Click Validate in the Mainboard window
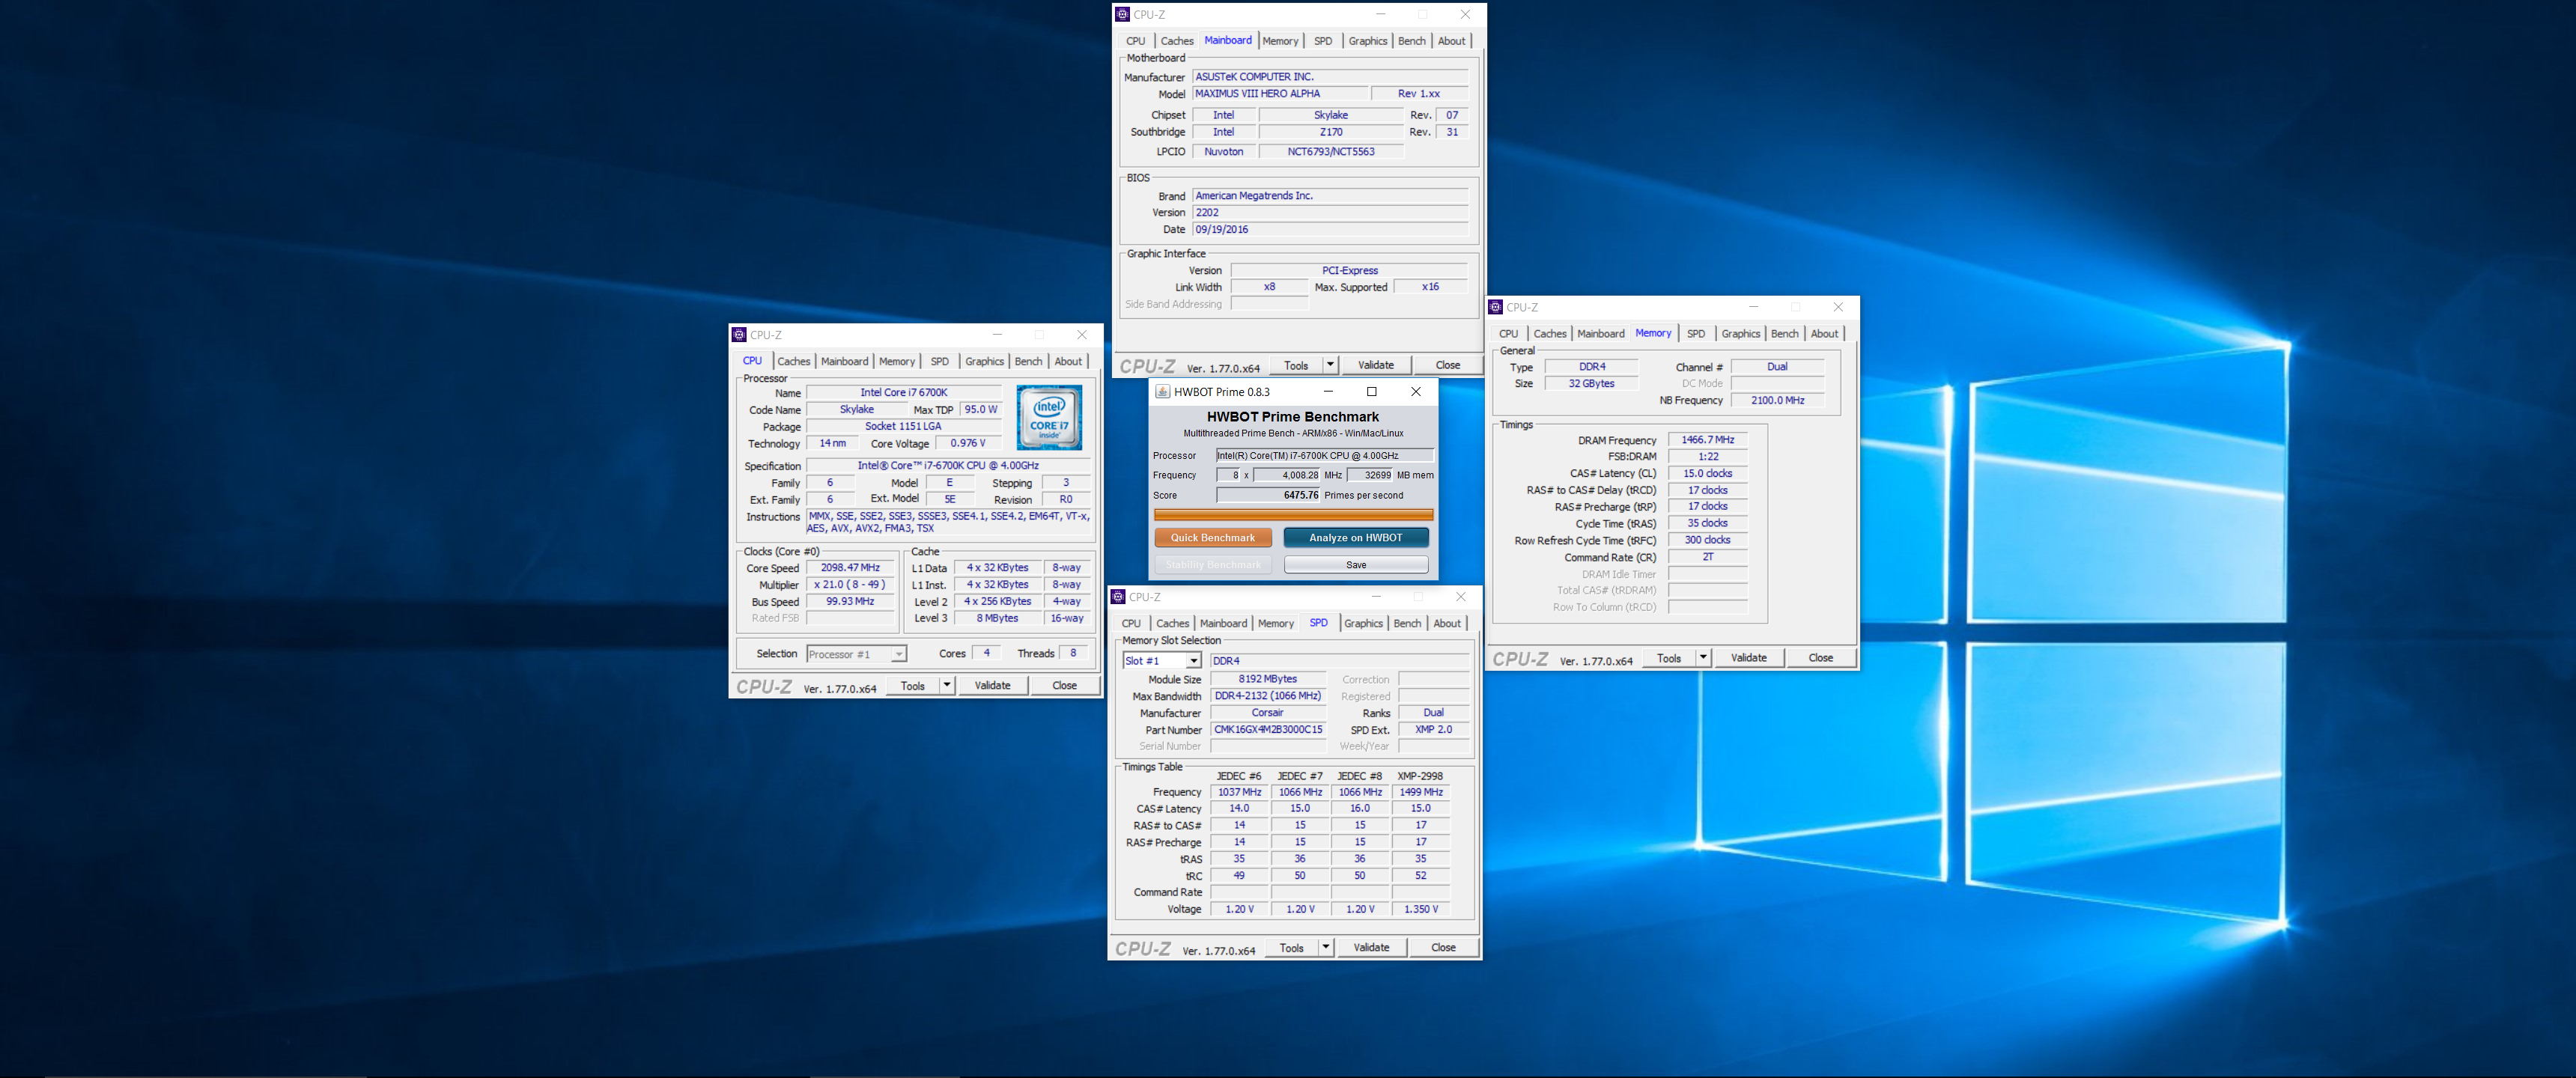This screenshot has width=2576, height=1078. click(x=1375, y=365)
